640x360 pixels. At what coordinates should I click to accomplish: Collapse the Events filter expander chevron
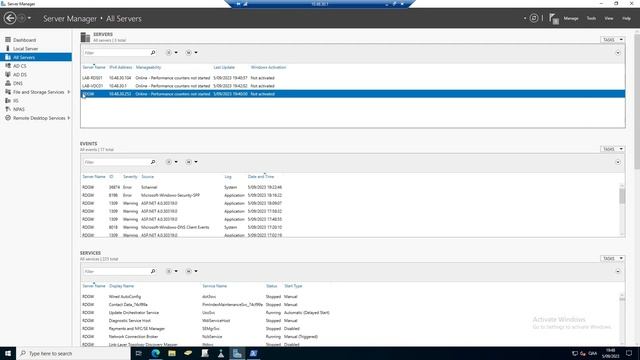618,162
